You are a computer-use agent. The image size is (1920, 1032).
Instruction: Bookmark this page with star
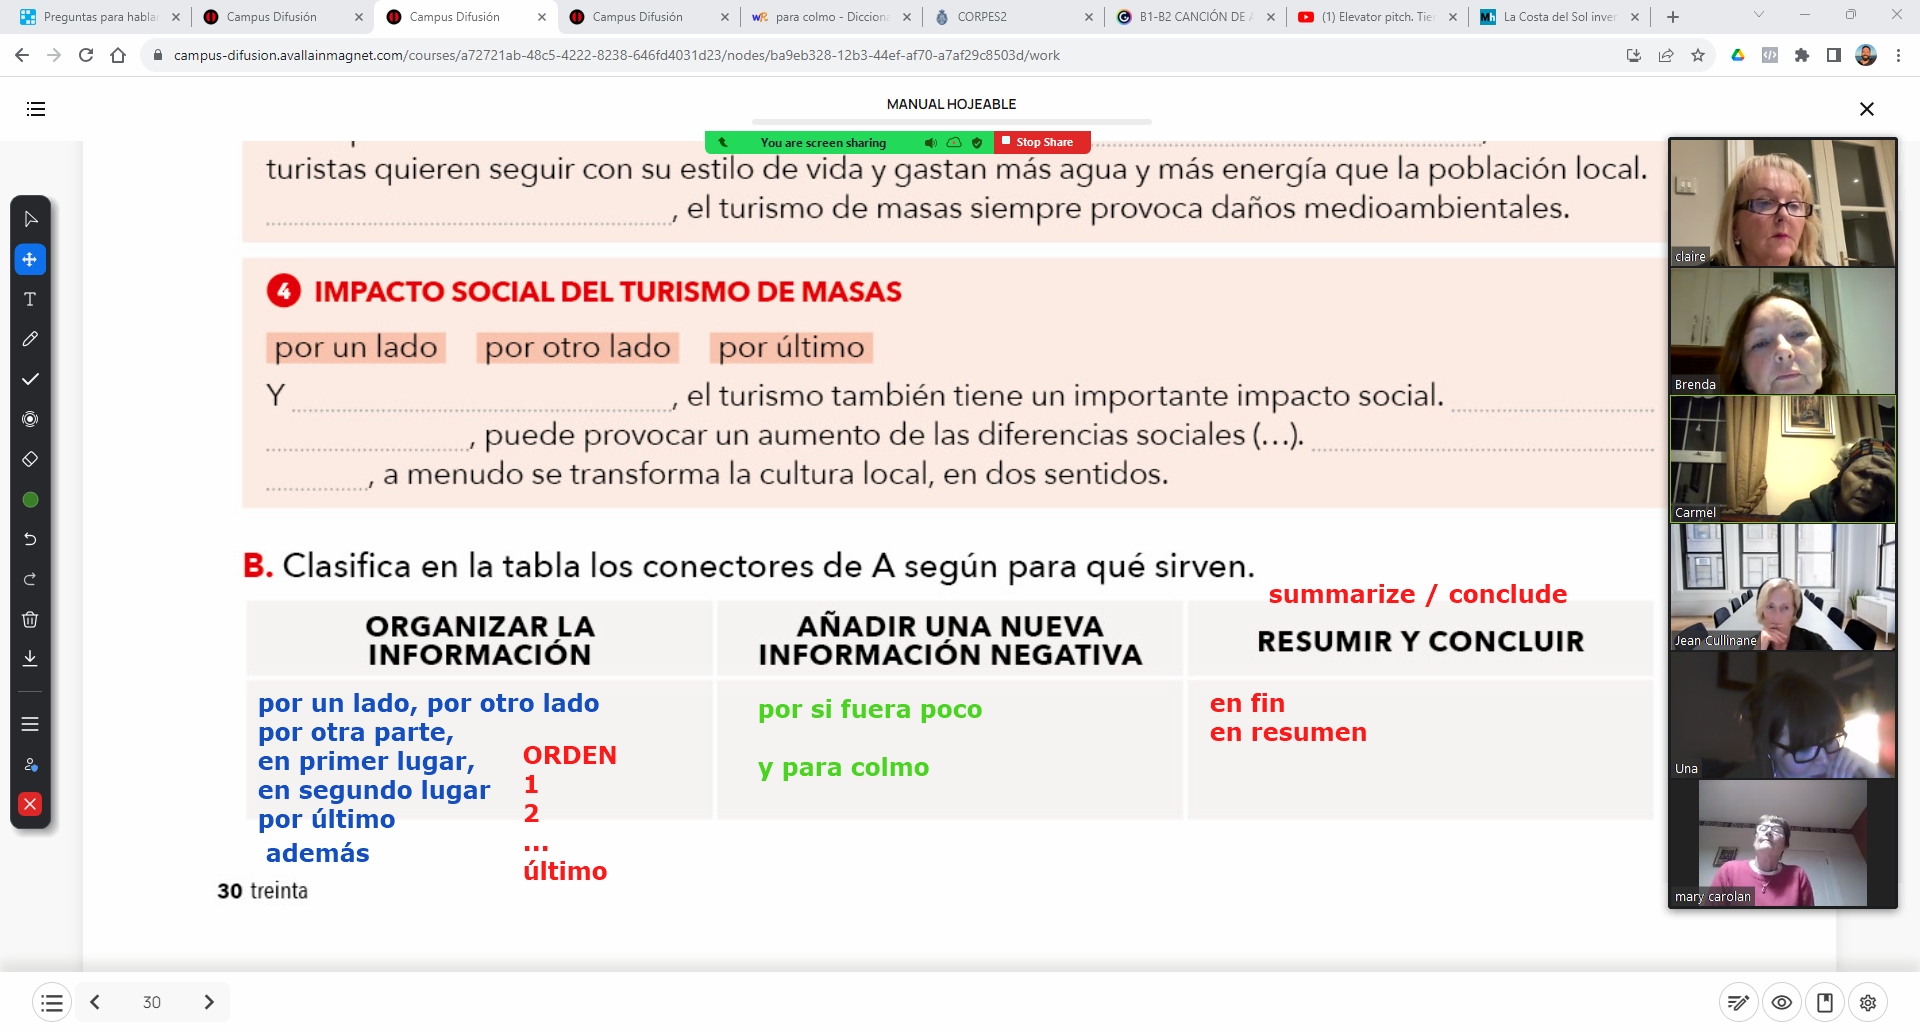pyautogui.click(x=1698, y=55)
